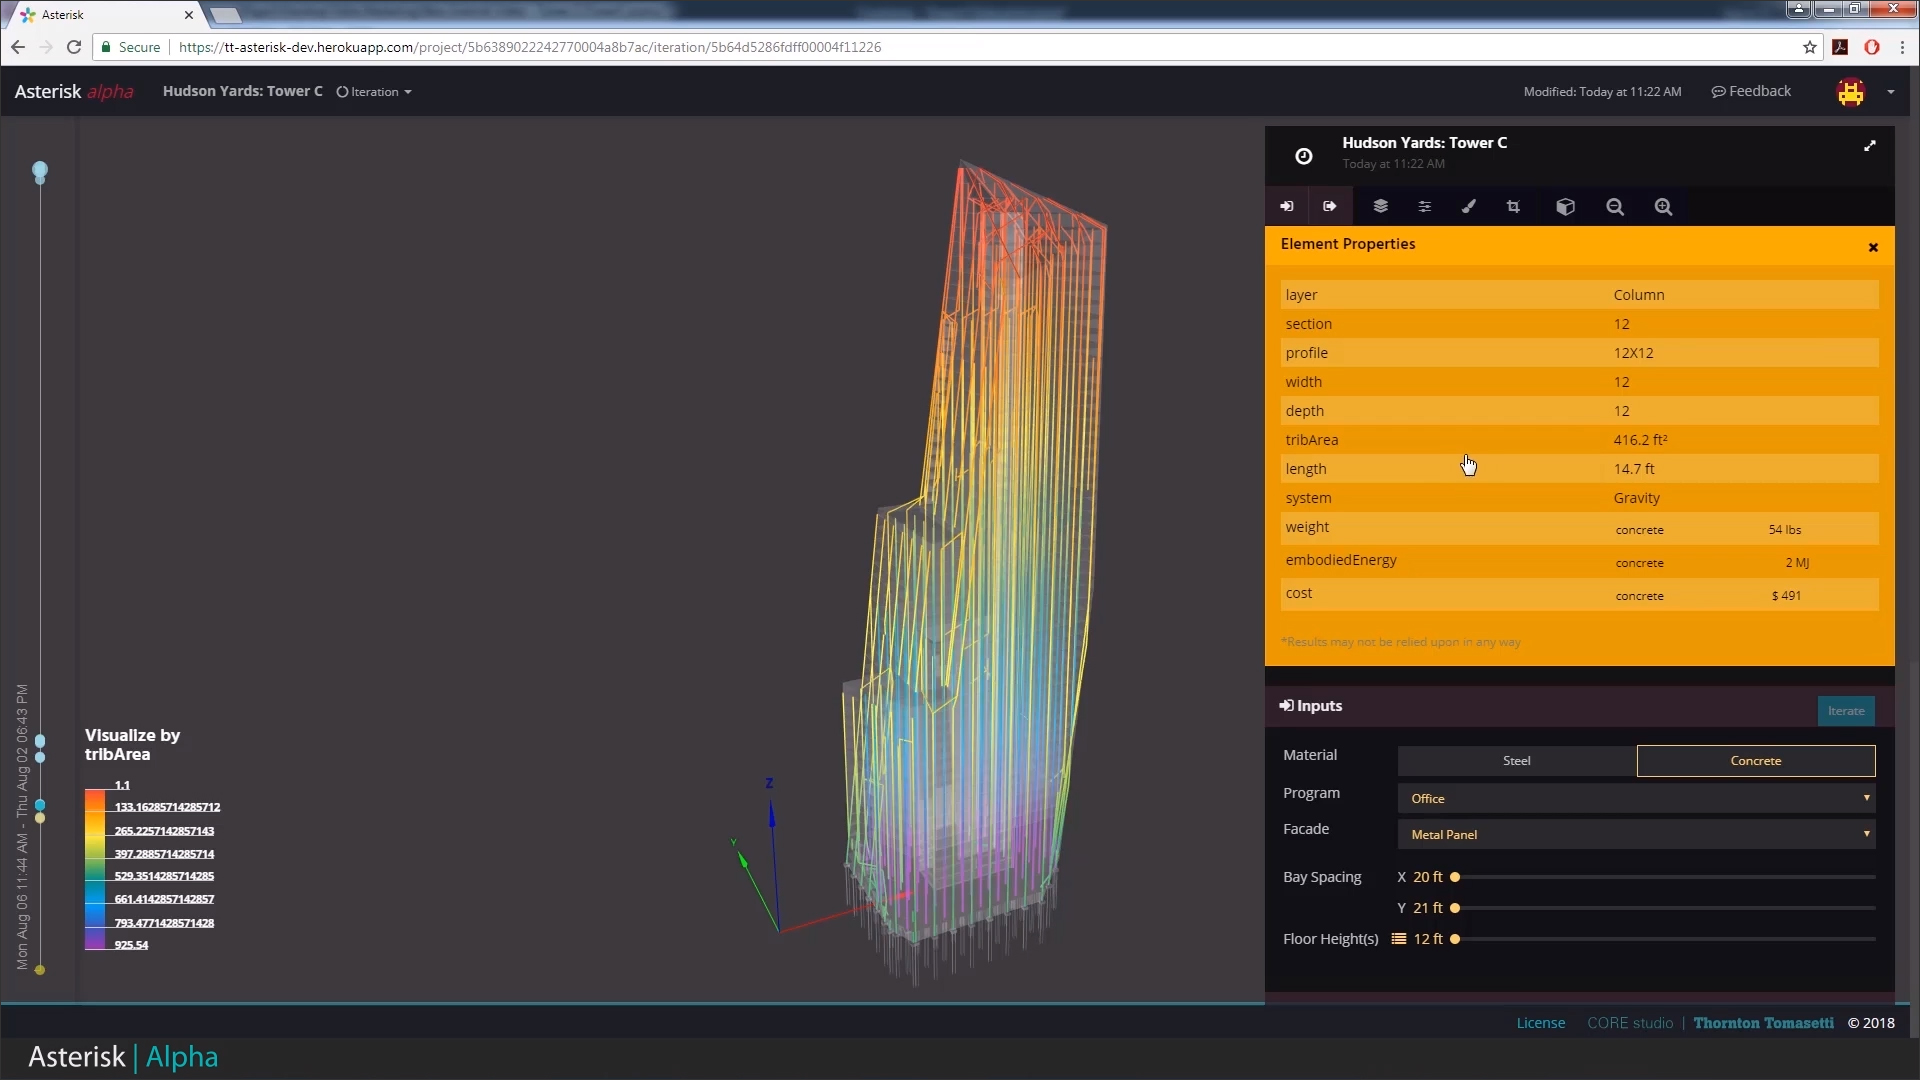
Task: Click the weight value 54 lbs
Action: 1785,530
